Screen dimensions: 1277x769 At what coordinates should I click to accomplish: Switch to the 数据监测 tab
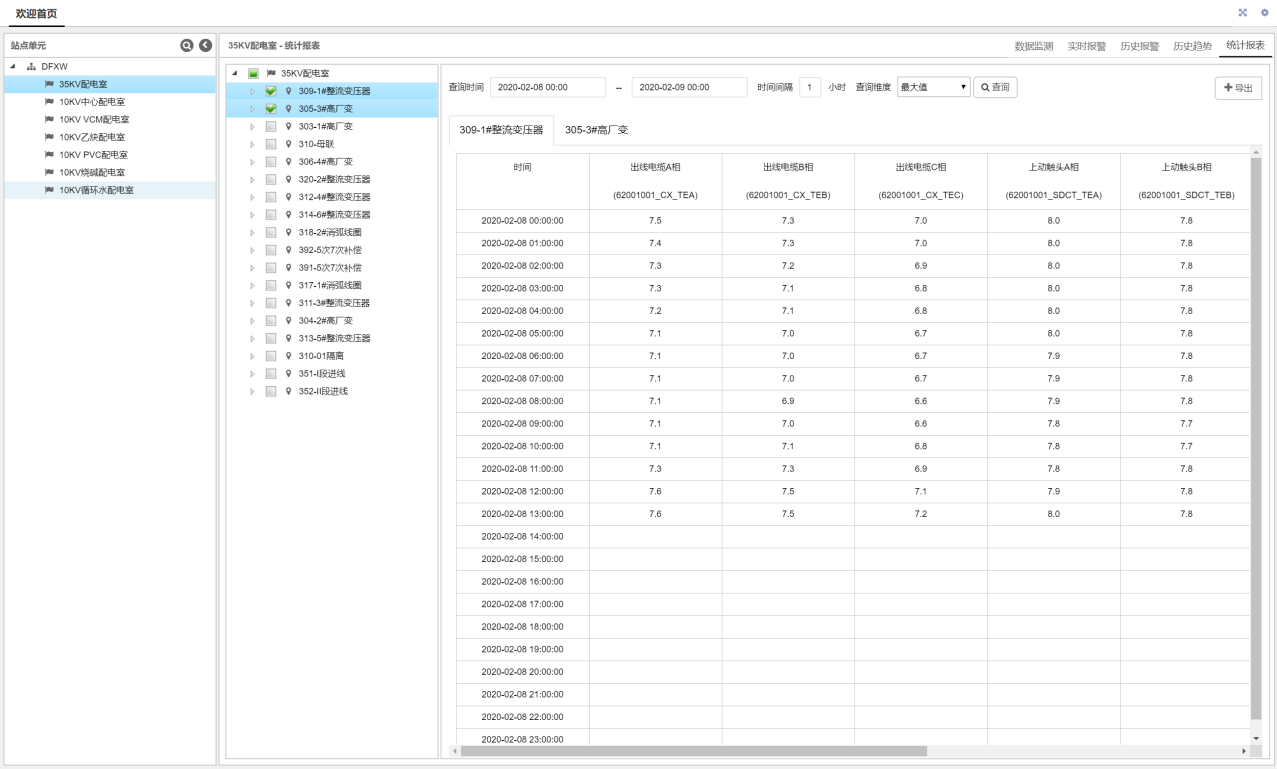click(x=1034, y=46)
